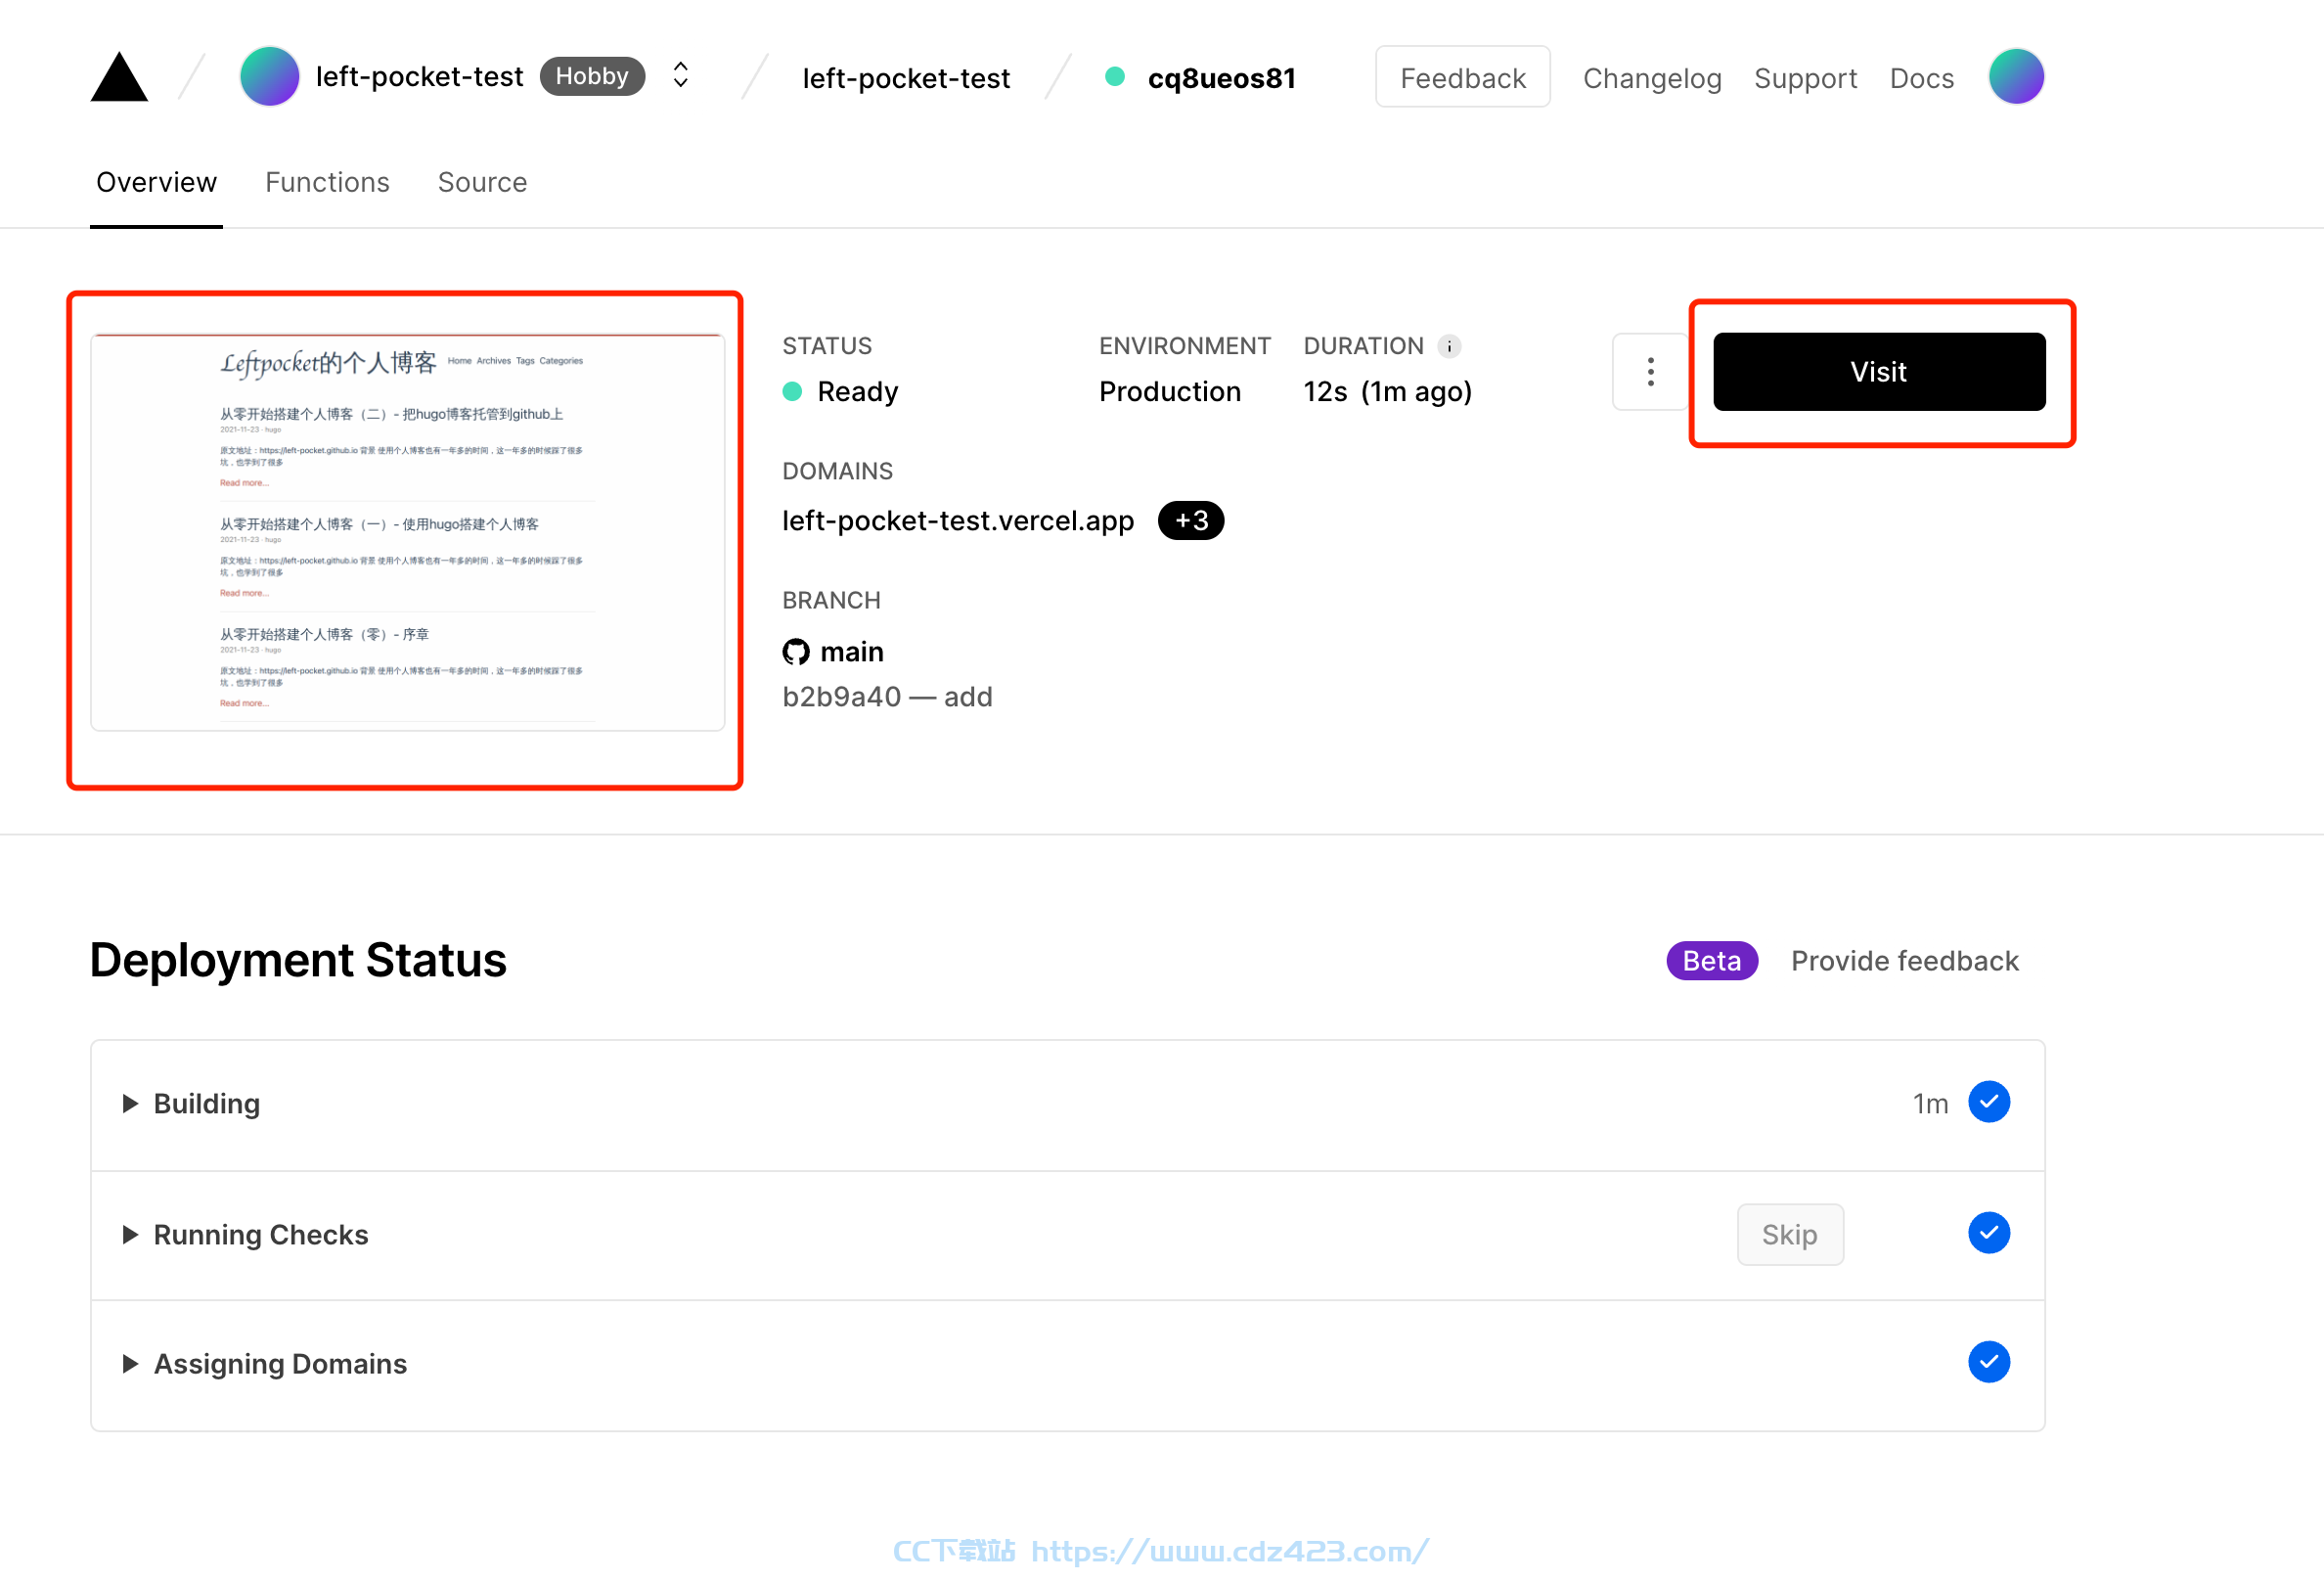Click the Assigning Domains completed checkmark icon
The width and height of the screenshot is (2324, 1581).
click(1989, 1362)
